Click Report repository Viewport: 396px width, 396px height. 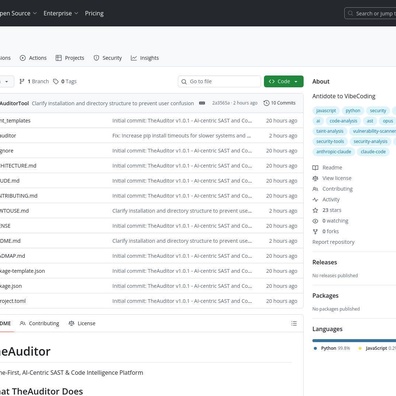333,242
